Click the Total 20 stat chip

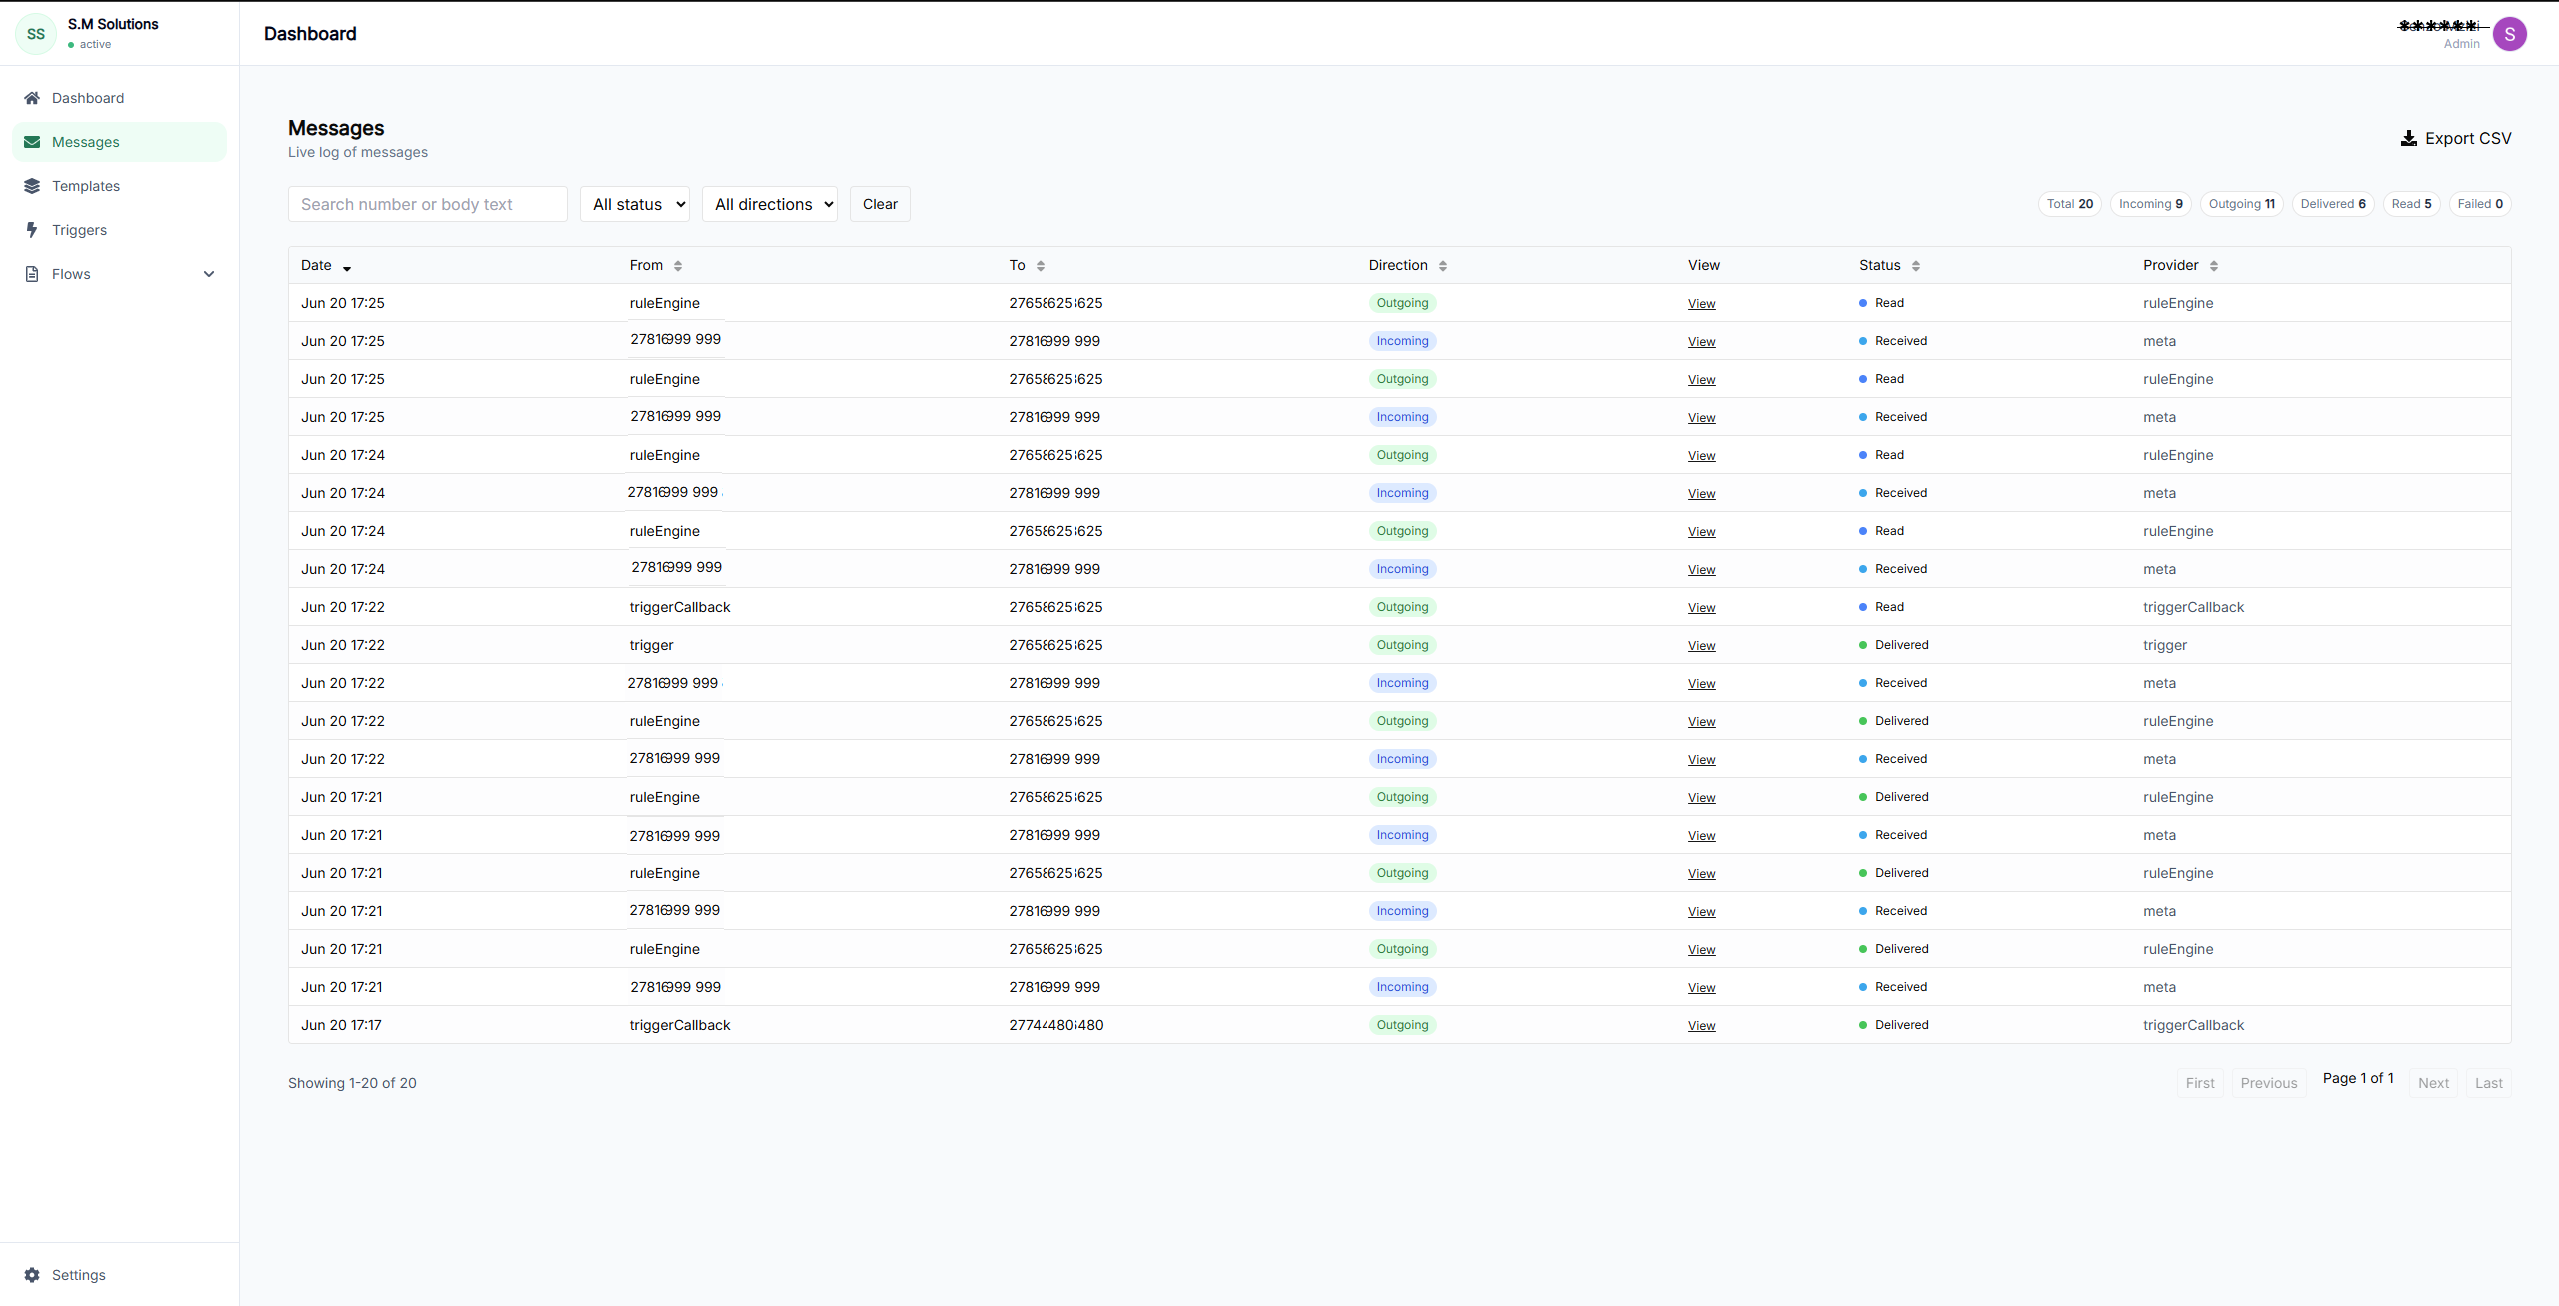click(x=2070, y=204)
